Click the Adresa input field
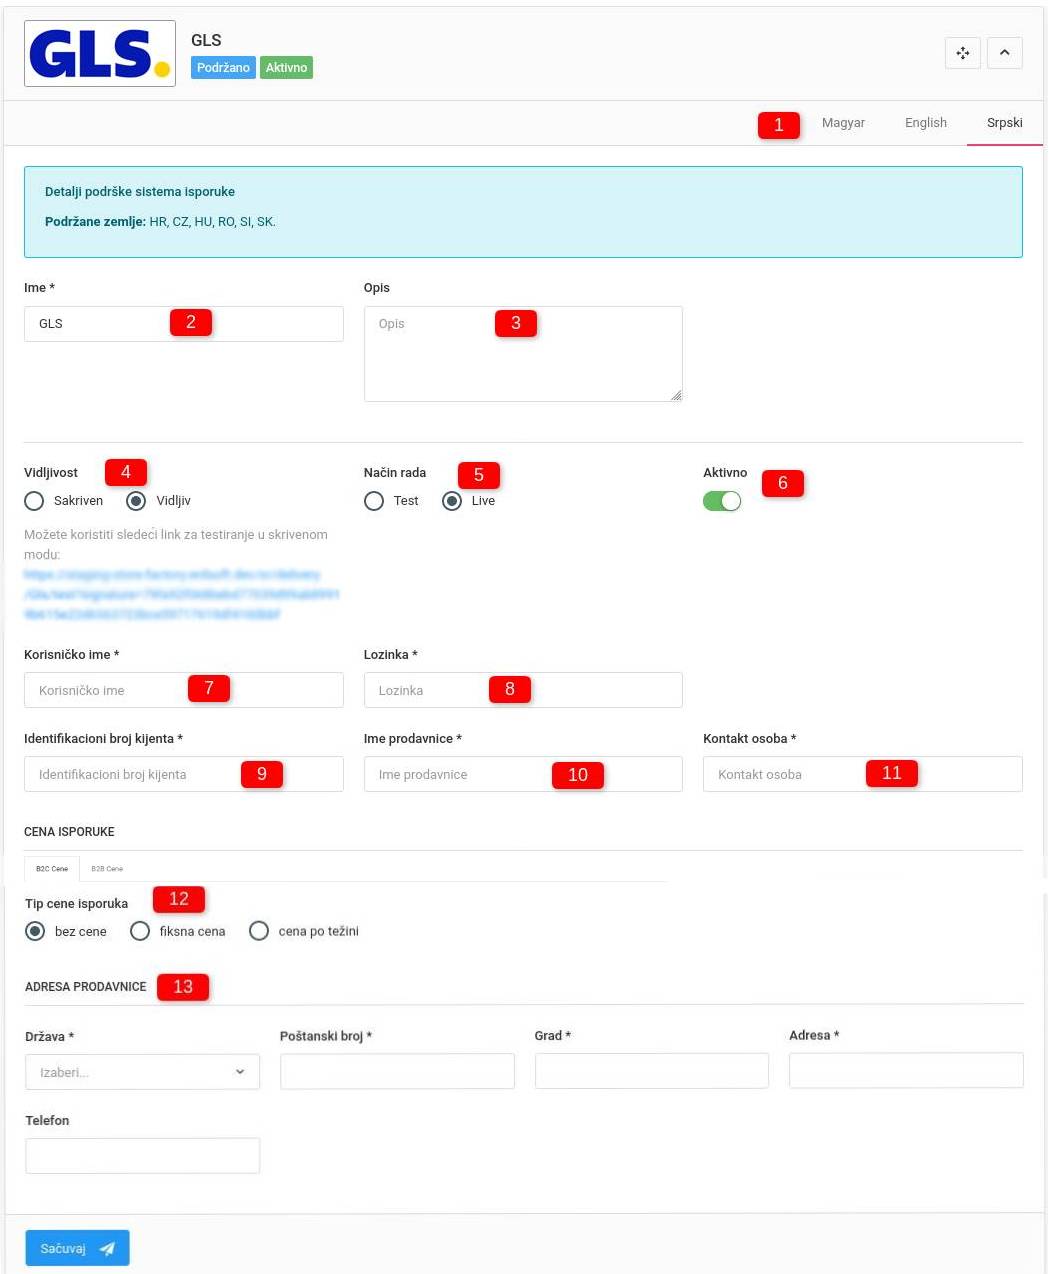Viewport: 1049px width, 1274px height. click(906, 1070)
